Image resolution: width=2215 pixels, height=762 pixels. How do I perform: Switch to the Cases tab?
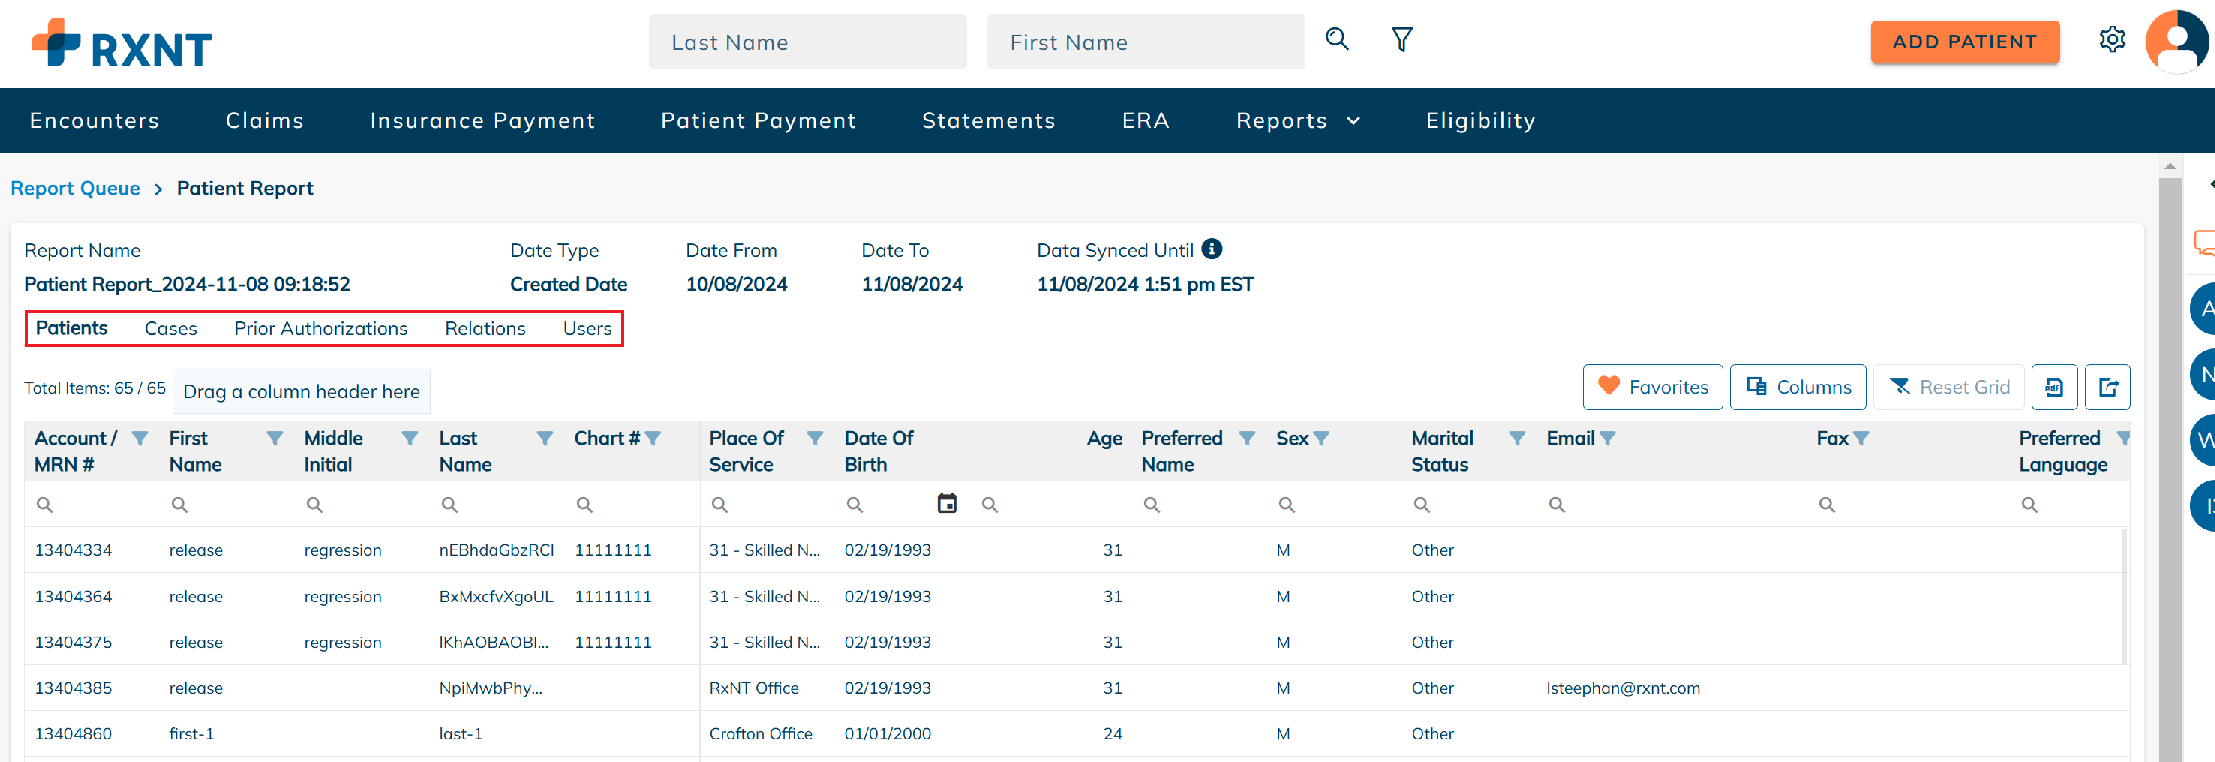click(171, 329)
